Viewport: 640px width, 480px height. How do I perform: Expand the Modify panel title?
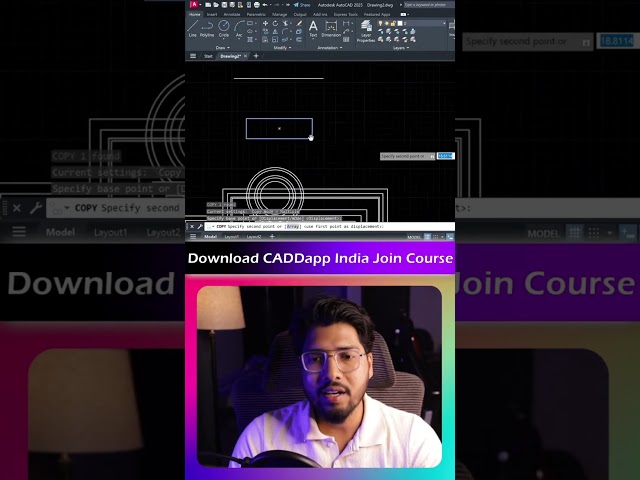pos(282,48)
